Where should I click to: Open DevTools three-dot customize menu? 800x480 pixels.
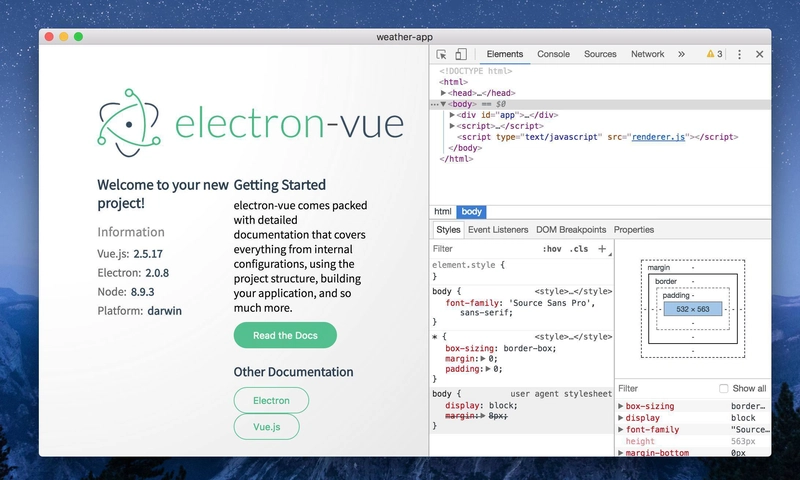pyautogui.click(x=739, y=54)
